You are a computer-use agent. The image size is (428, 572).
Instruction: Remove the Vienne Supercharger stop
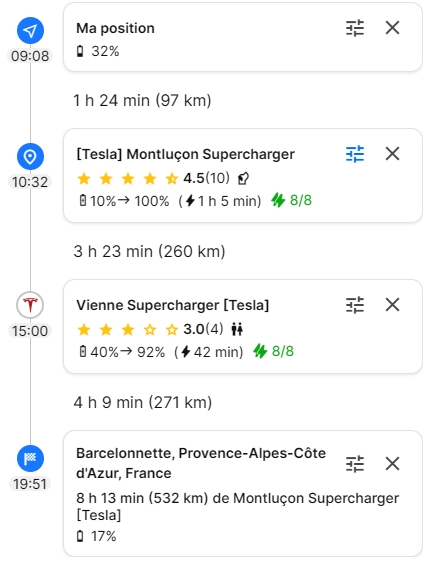[x=392, y=305]
